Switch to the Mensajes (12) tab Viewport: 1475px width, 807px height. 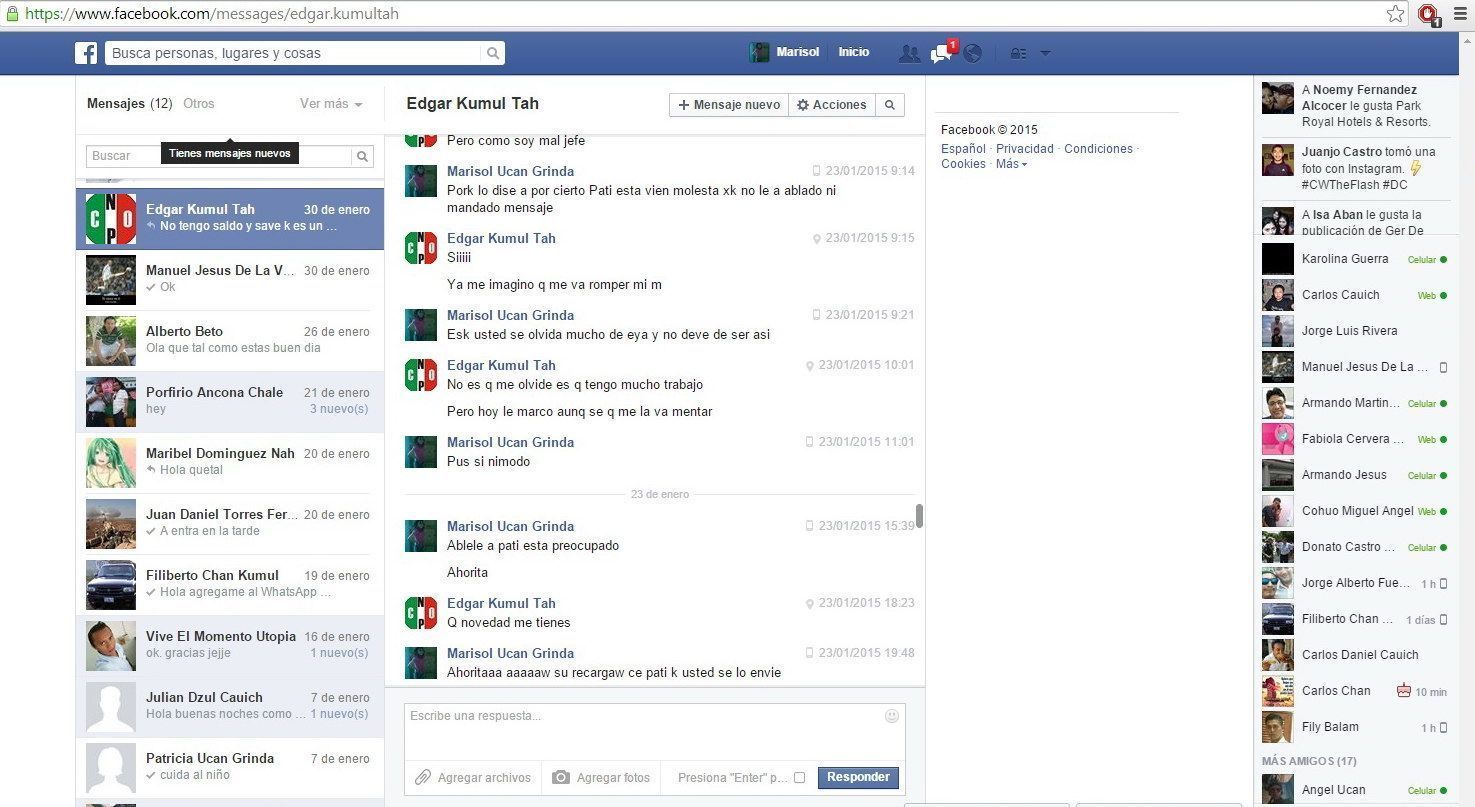(130, 104)
